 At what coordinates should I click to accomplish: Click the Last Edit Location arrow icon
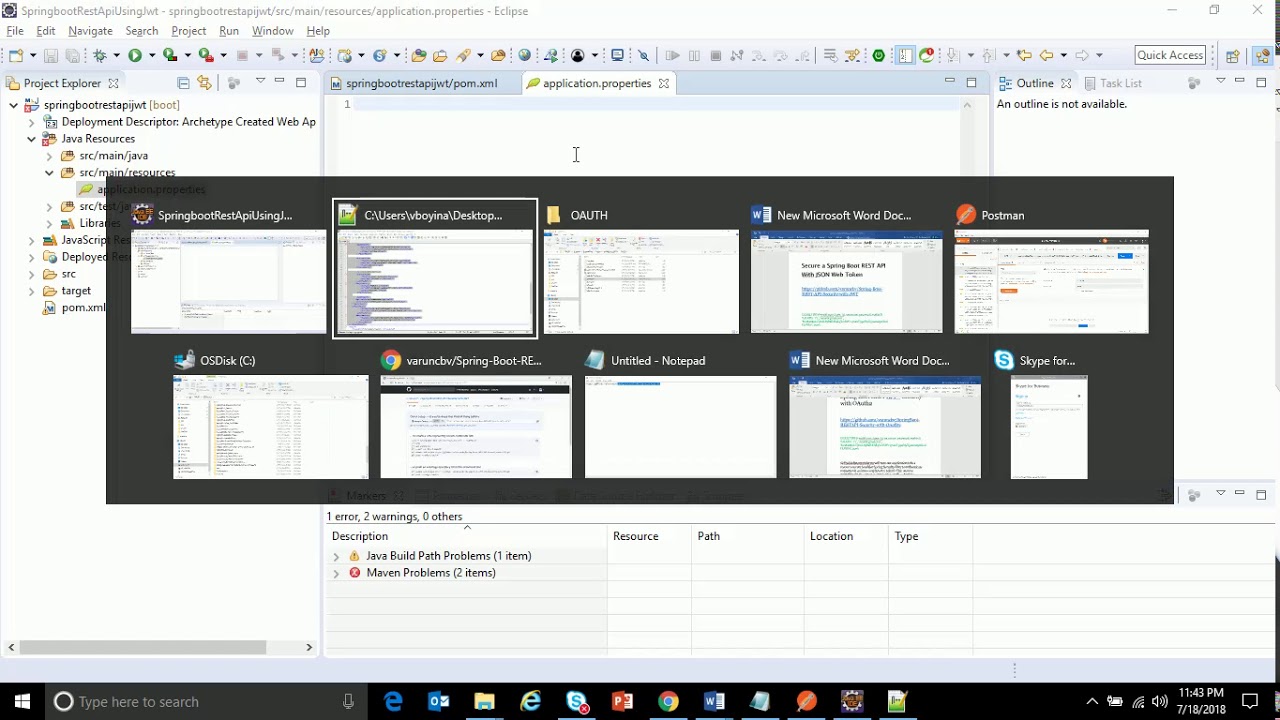click(1023, 55)
